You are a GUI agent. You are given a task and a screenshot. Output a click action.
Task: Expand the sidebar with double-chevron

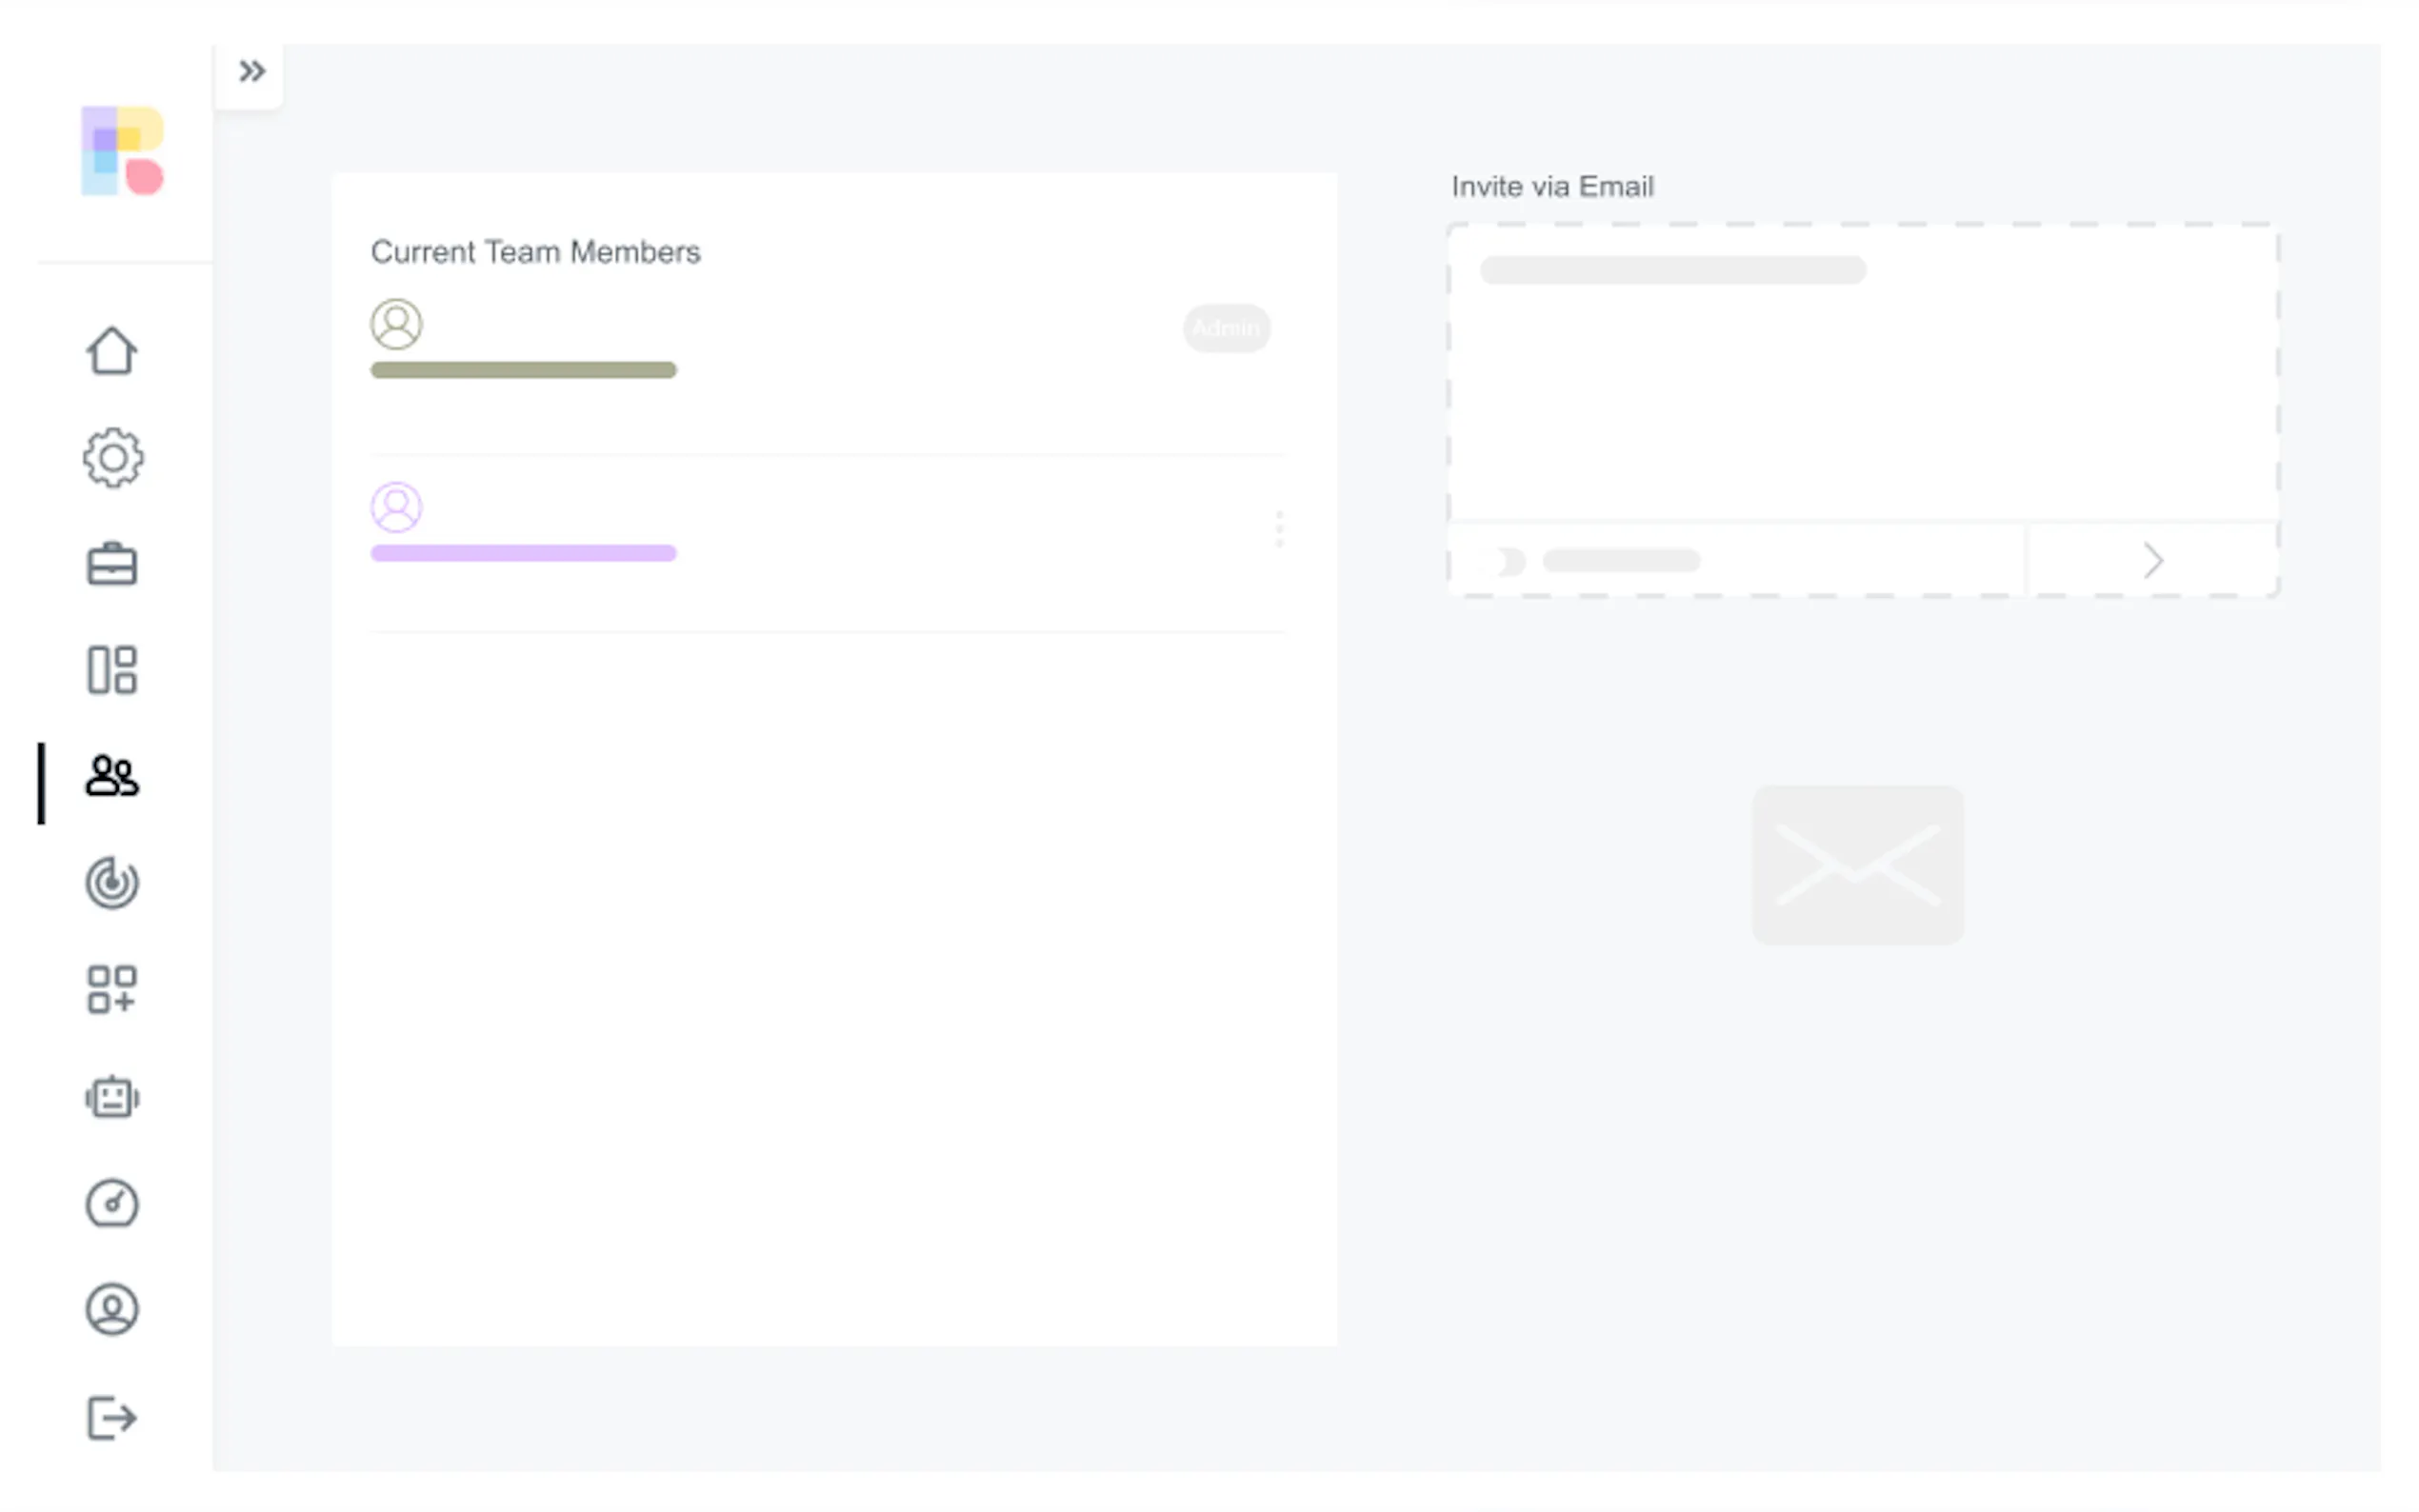pyautogui.click(x=251, y=71)
